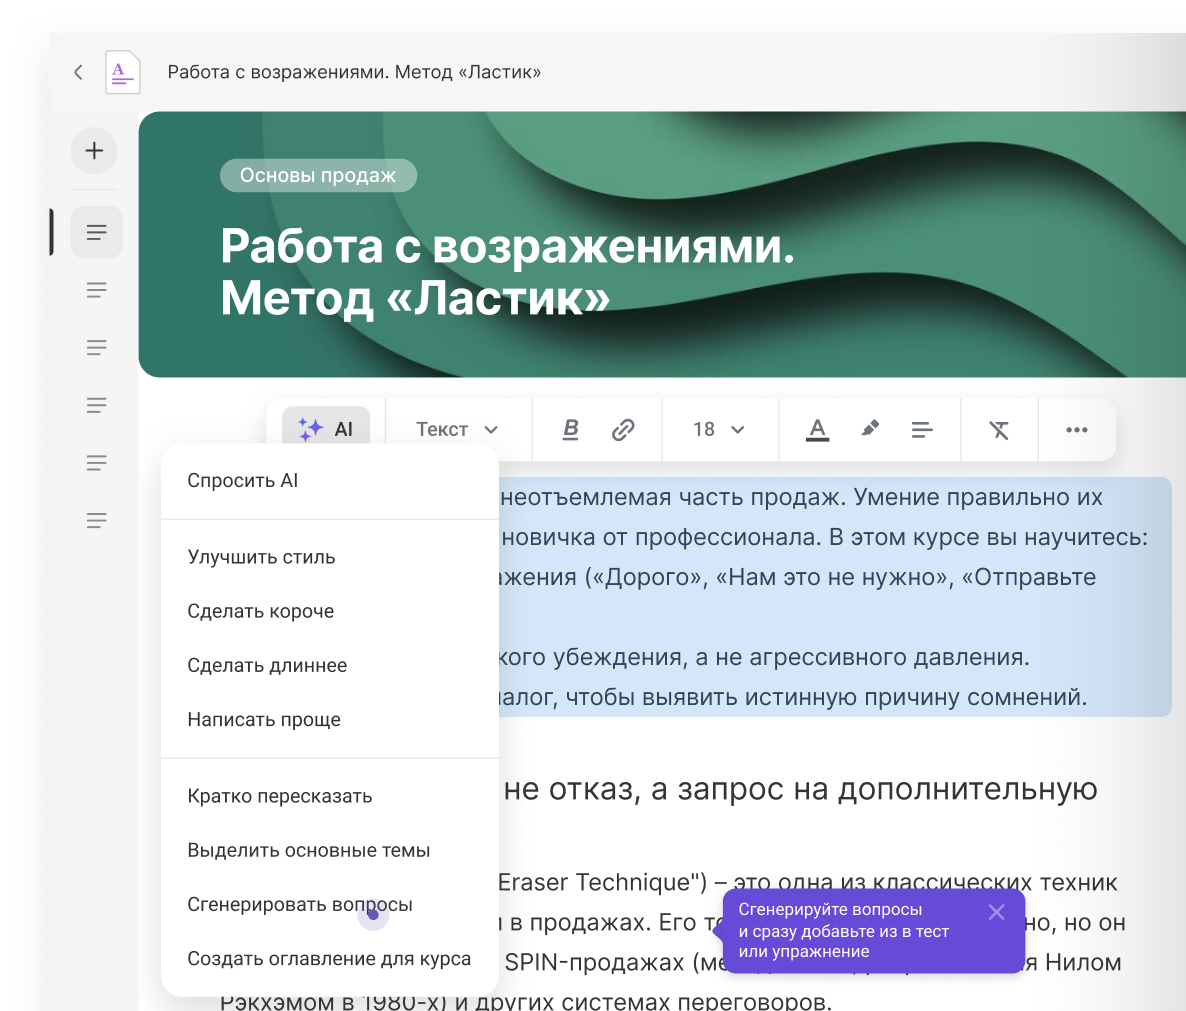The image size is (1186, 1011).
Task: Clear text formatting
Action: click(x=999, y=430)
